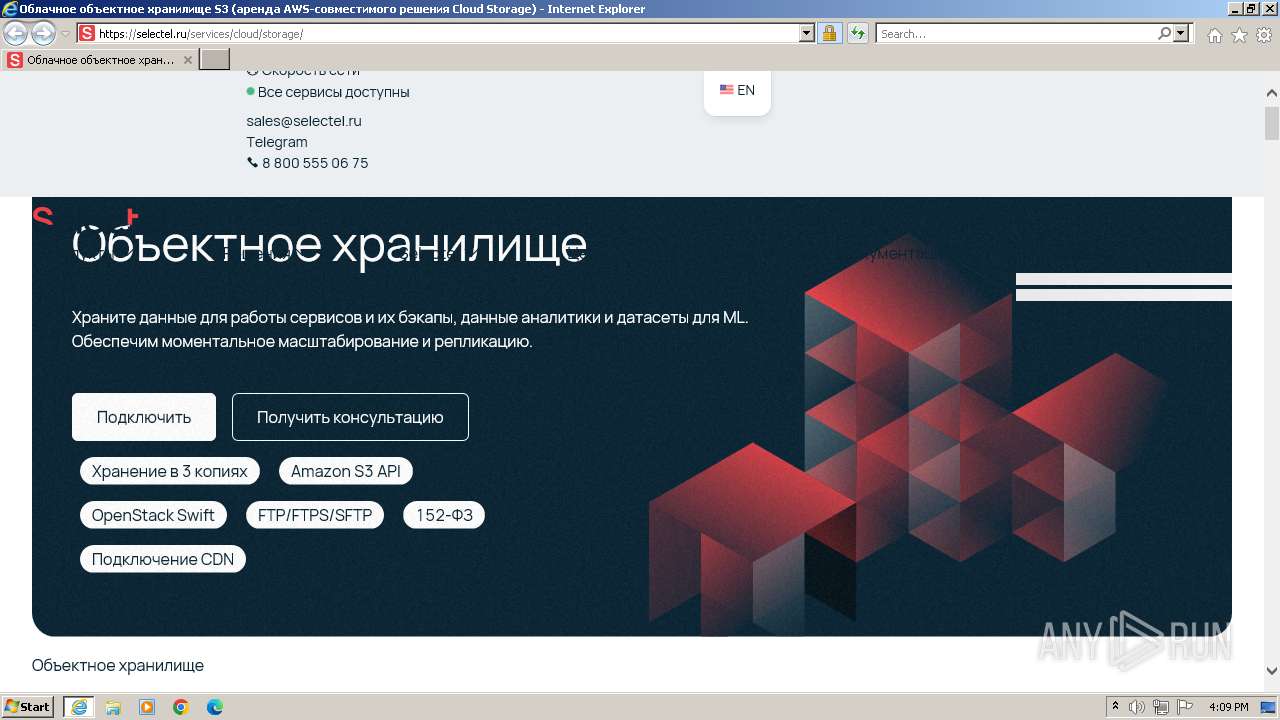The height and width of the screenshot is (720, 1280).
Task: Open the recent pages dropdown arrow
Action: (x=66, y=33)
